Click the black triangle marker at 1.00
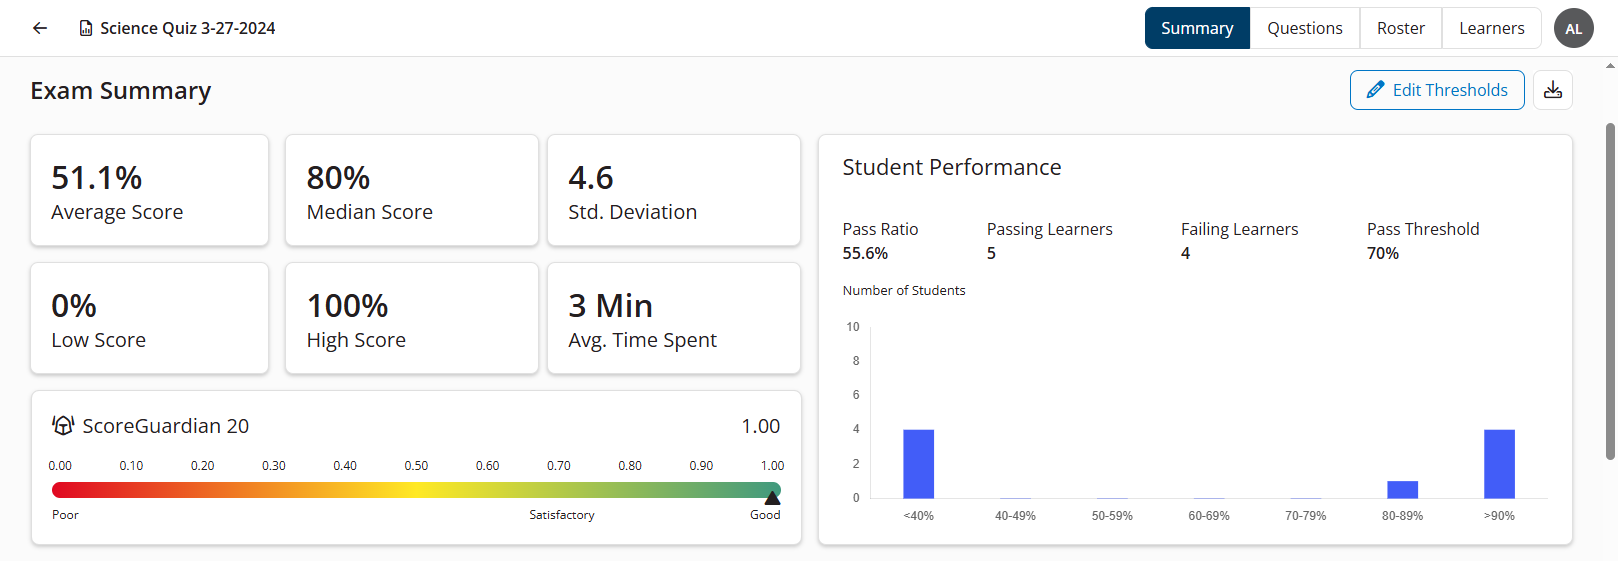The image size is (1618, 561). [772, 497]
